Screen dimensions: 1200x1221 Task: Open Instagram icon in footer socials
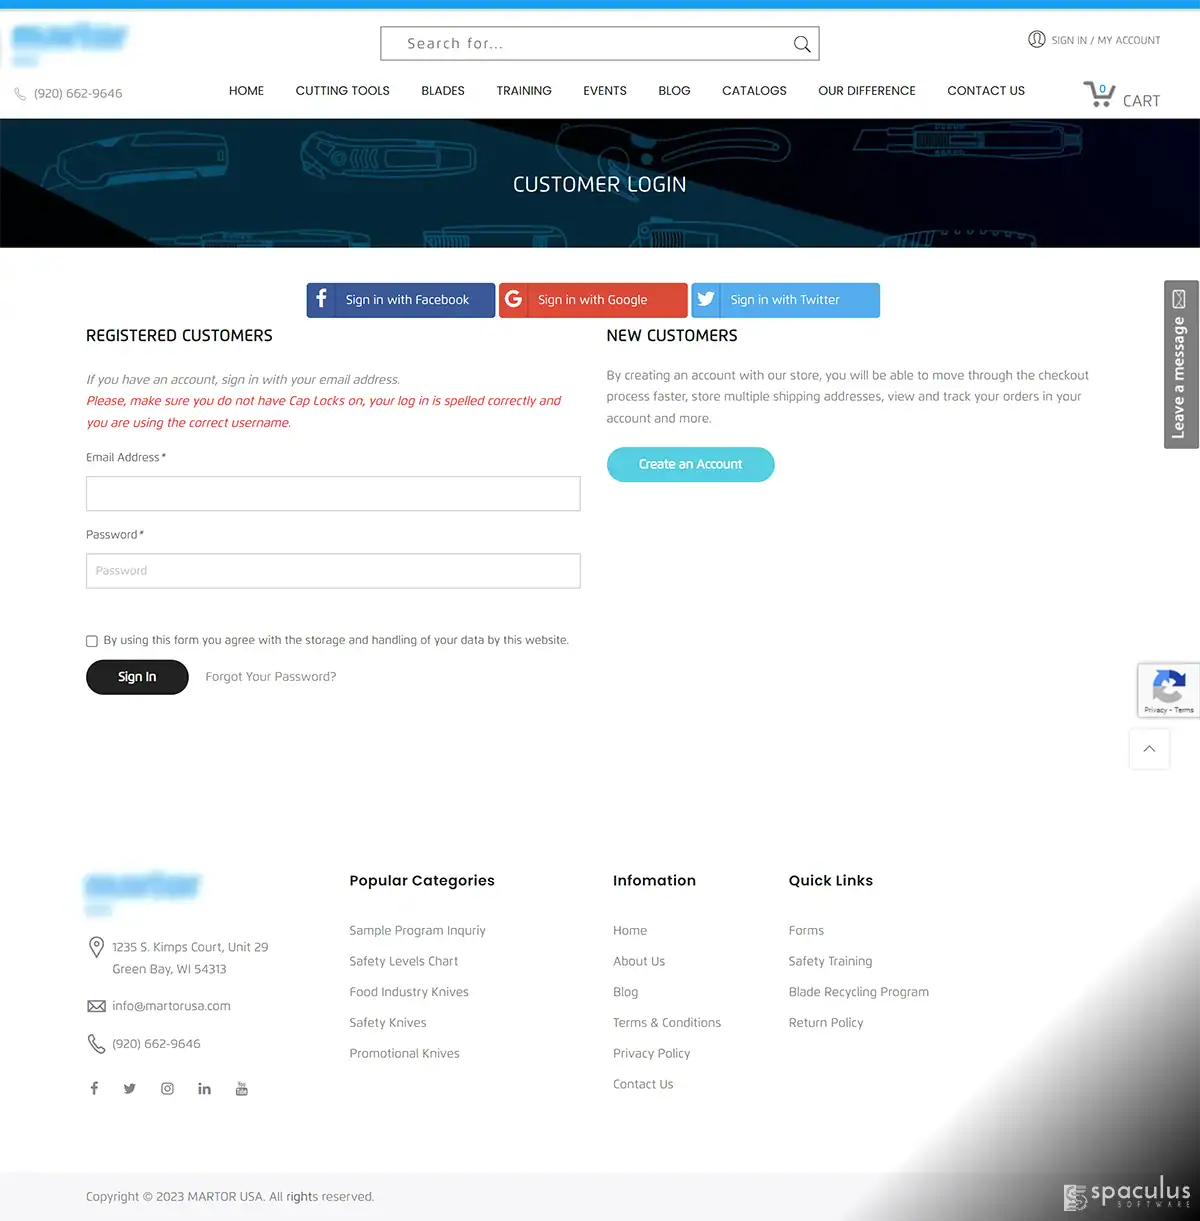coord(167,1088)
